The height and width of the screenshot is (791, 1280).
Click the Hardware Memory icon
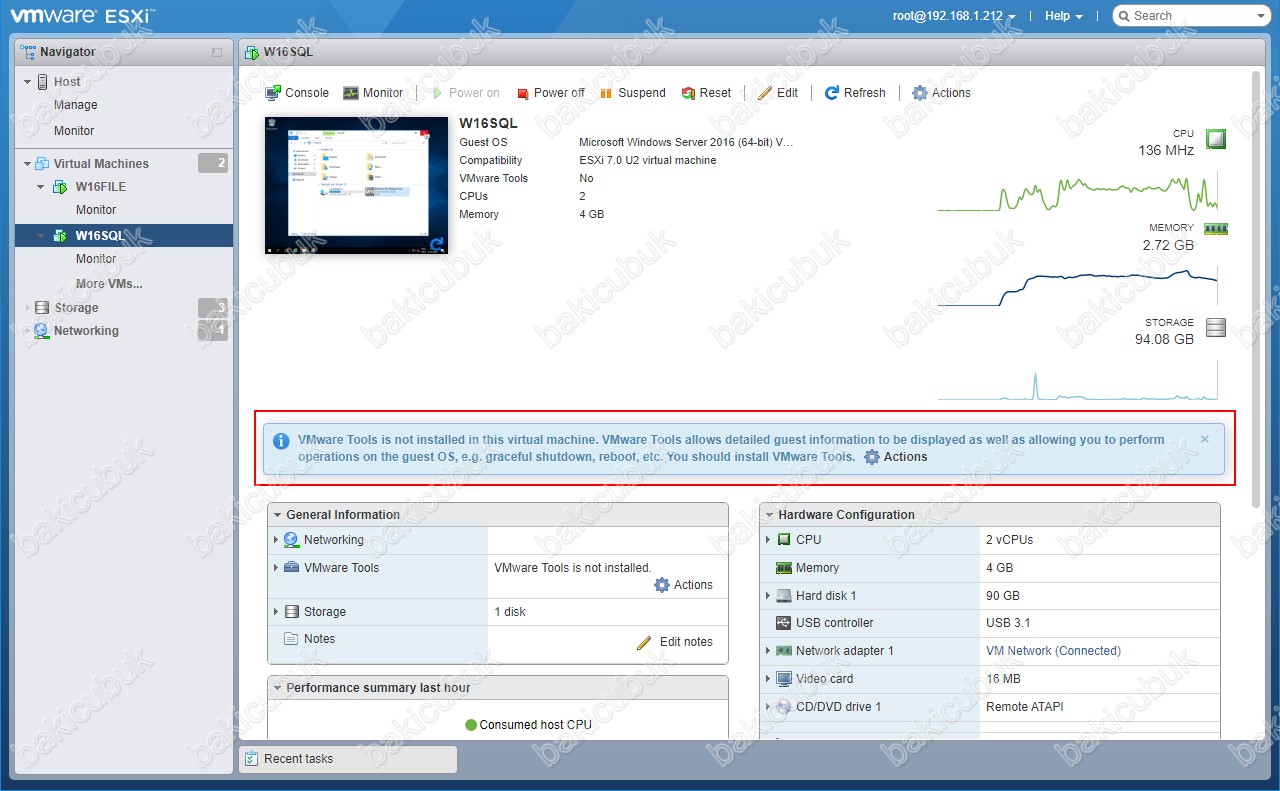(784, 568)
